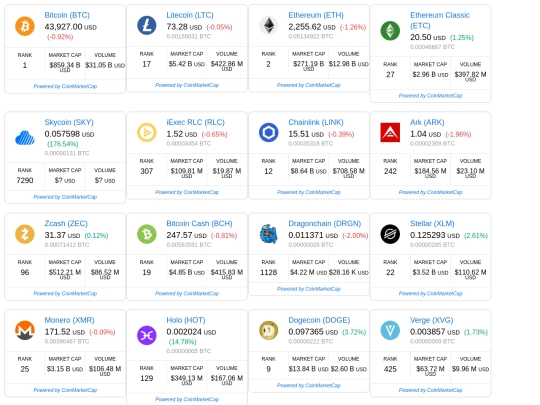This screenshot has height=405, width=540.
Task: Click the Skycoin rank value 7290
Action: (x=25, y=180)
